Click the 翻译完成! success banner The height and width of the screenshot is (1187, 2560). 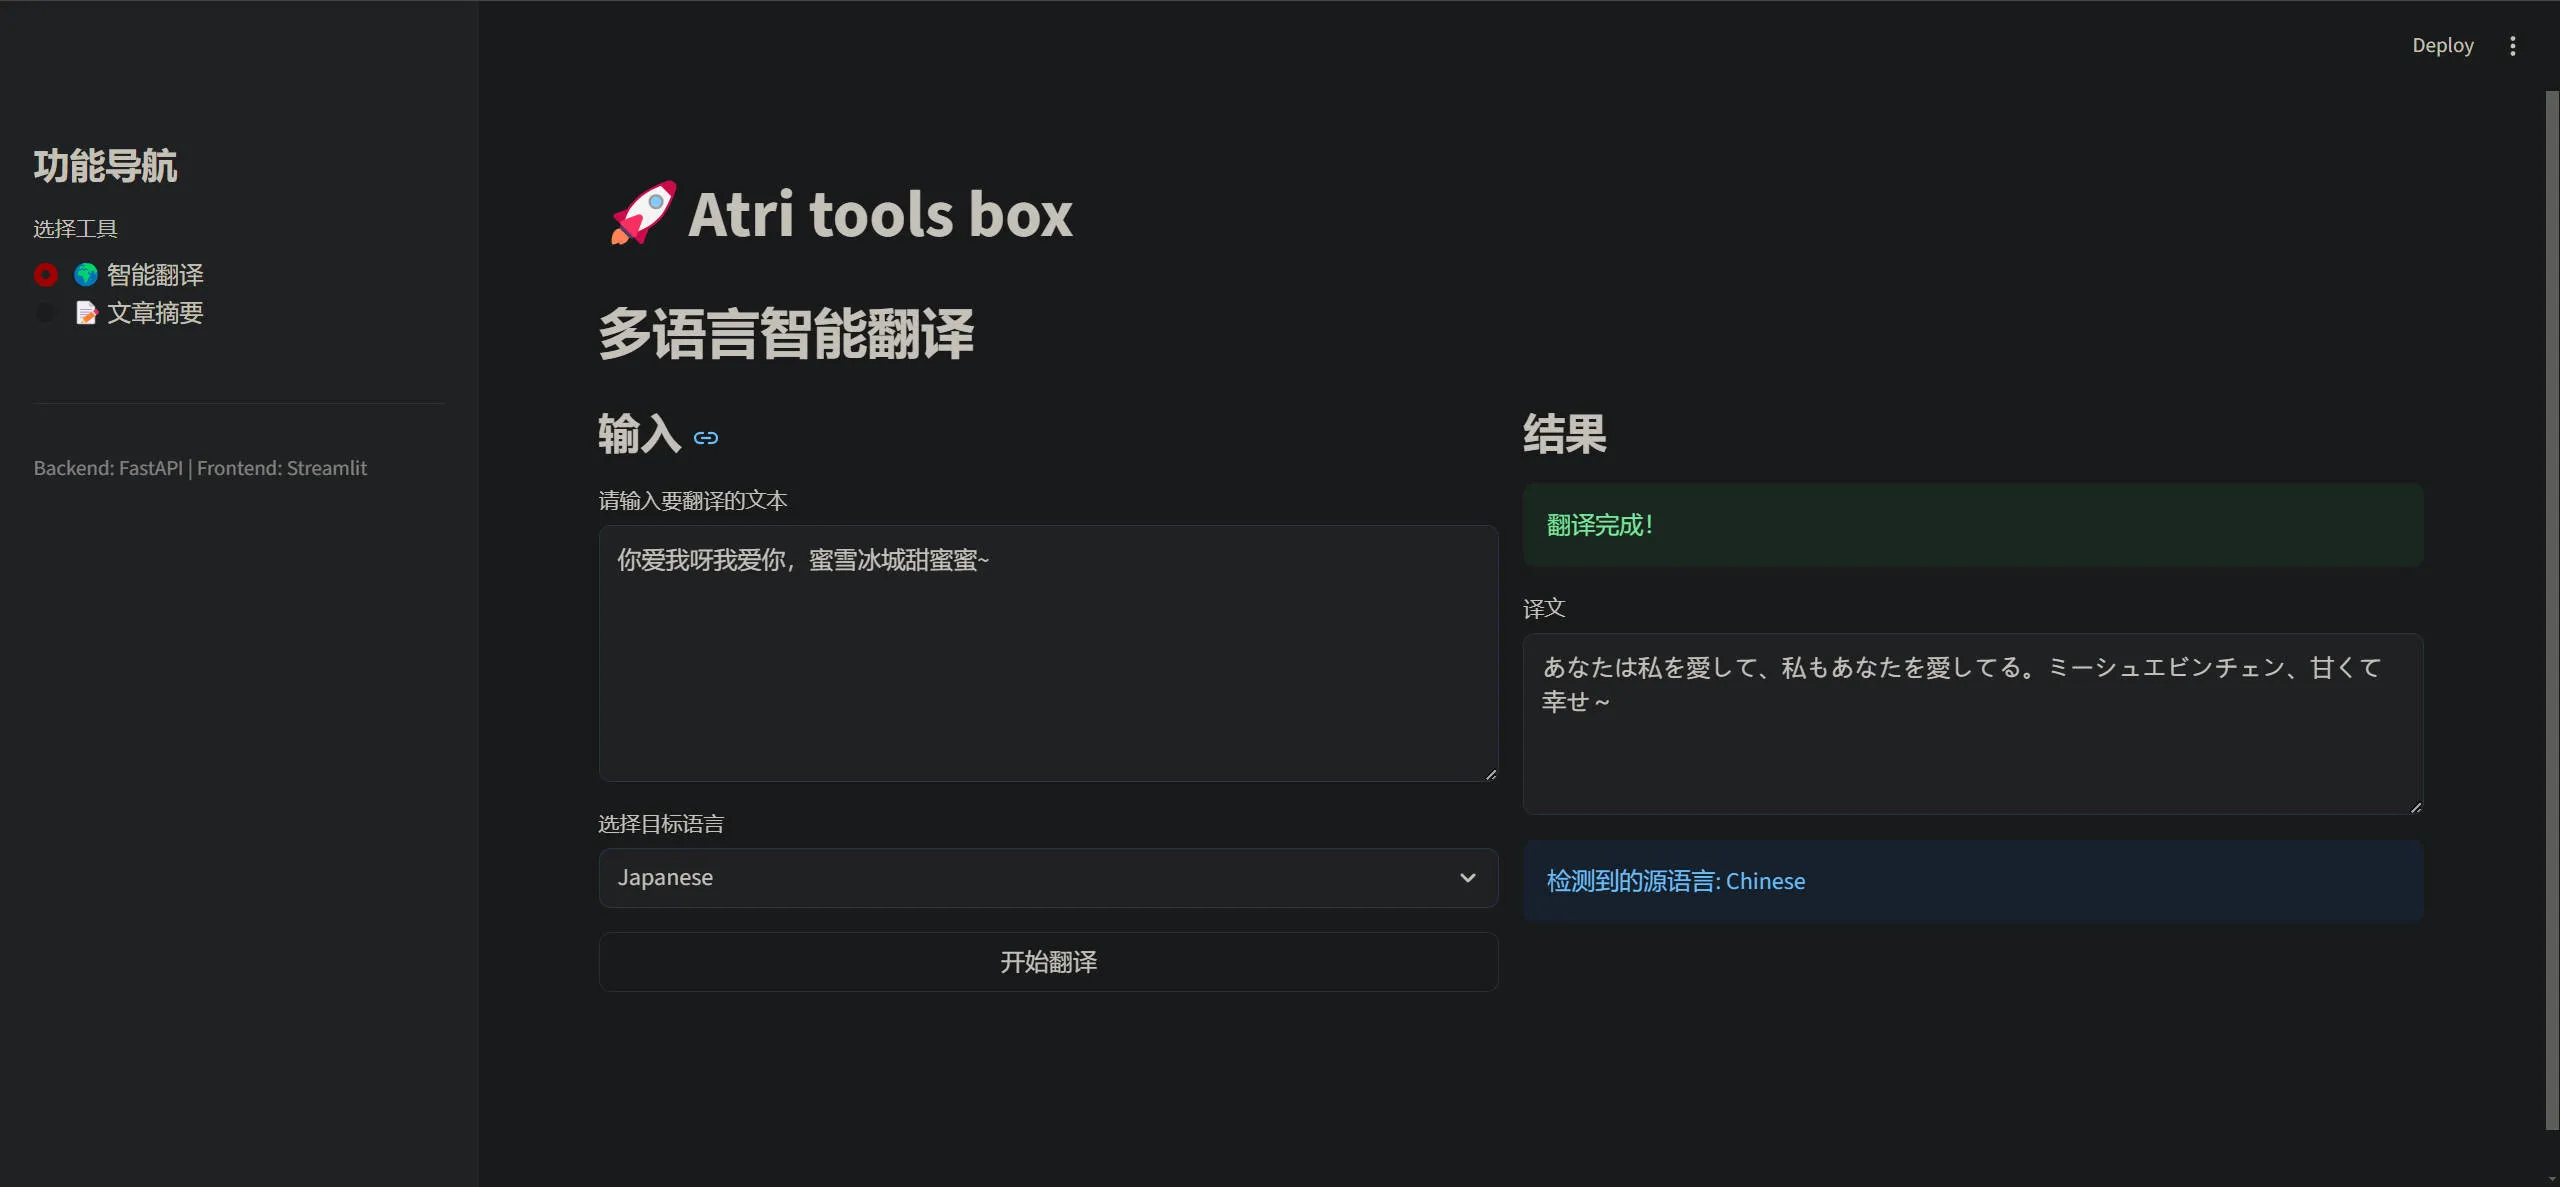pyautogui.click(x=1971, y=525)
